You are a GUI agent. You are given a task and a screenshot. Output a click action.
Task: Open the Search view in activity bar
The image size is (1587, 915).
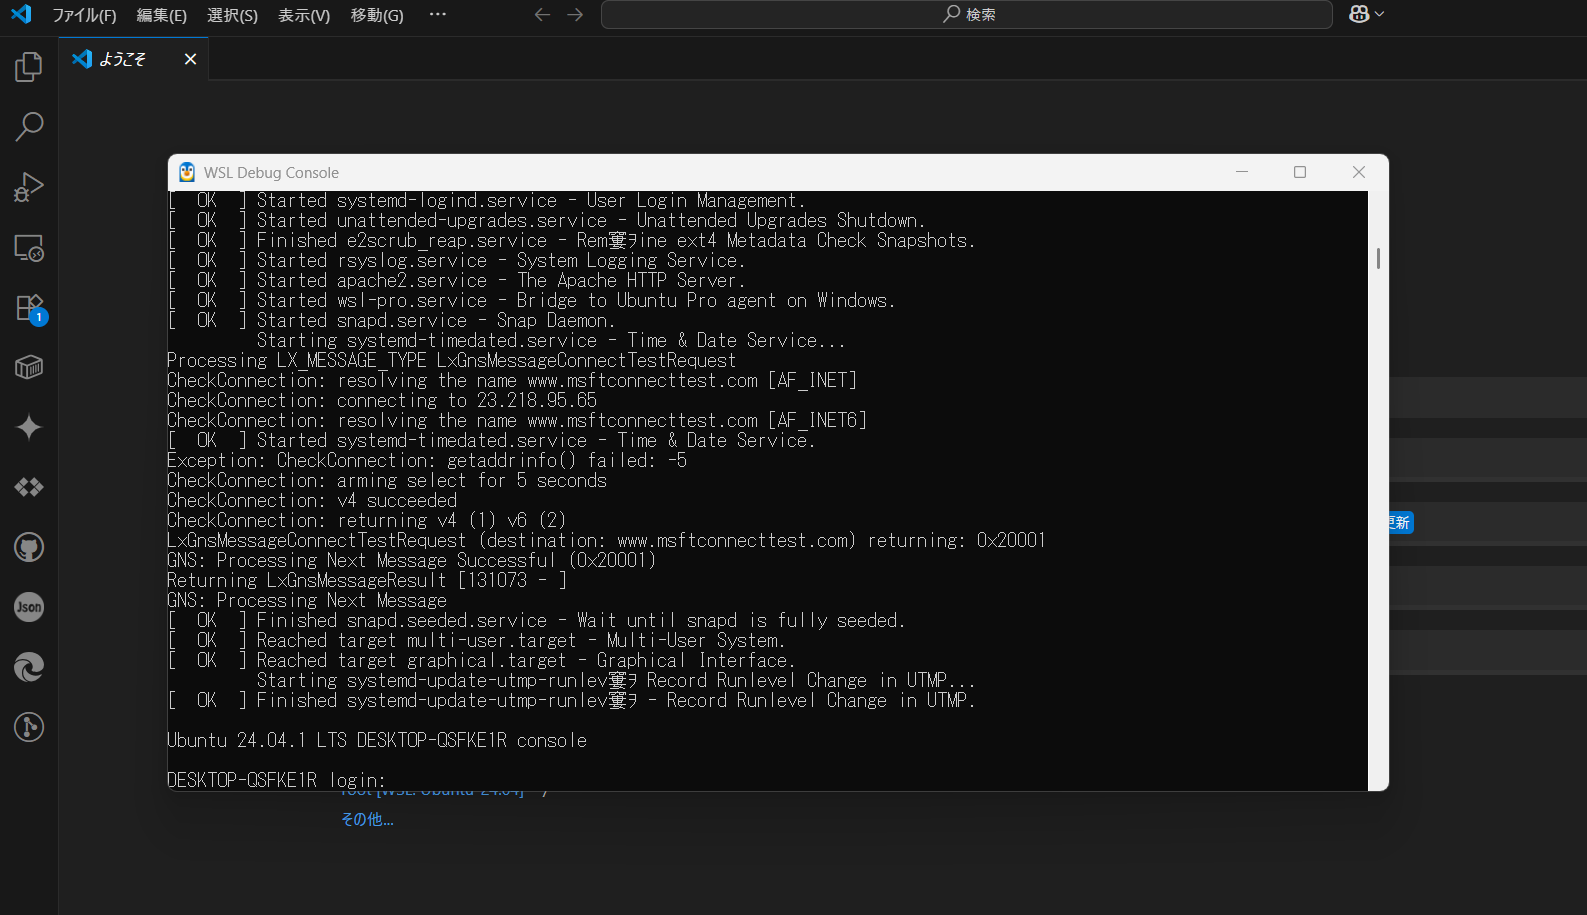[29, 127]
